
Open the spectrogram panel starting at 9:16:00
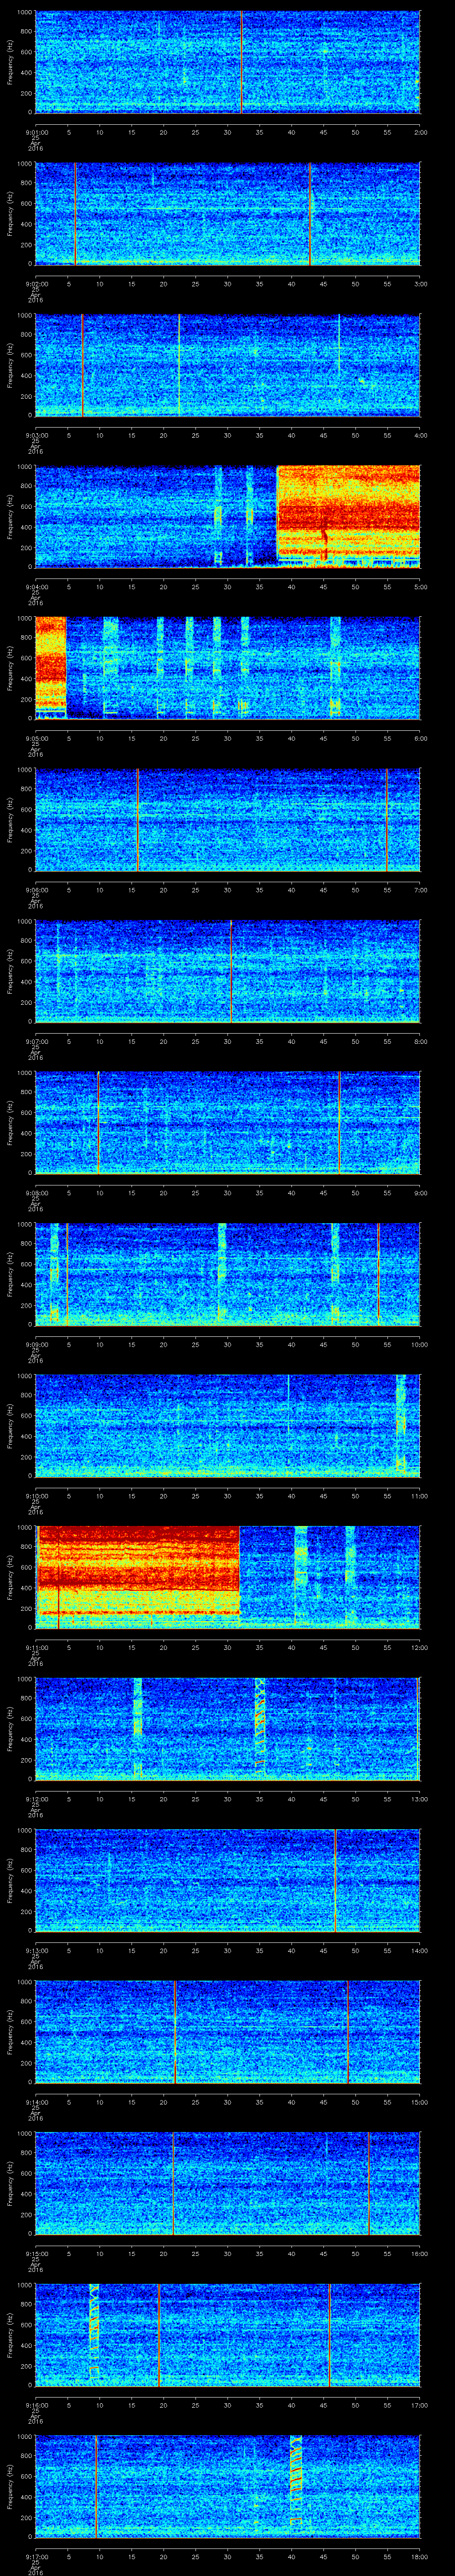coord(227,2335)
